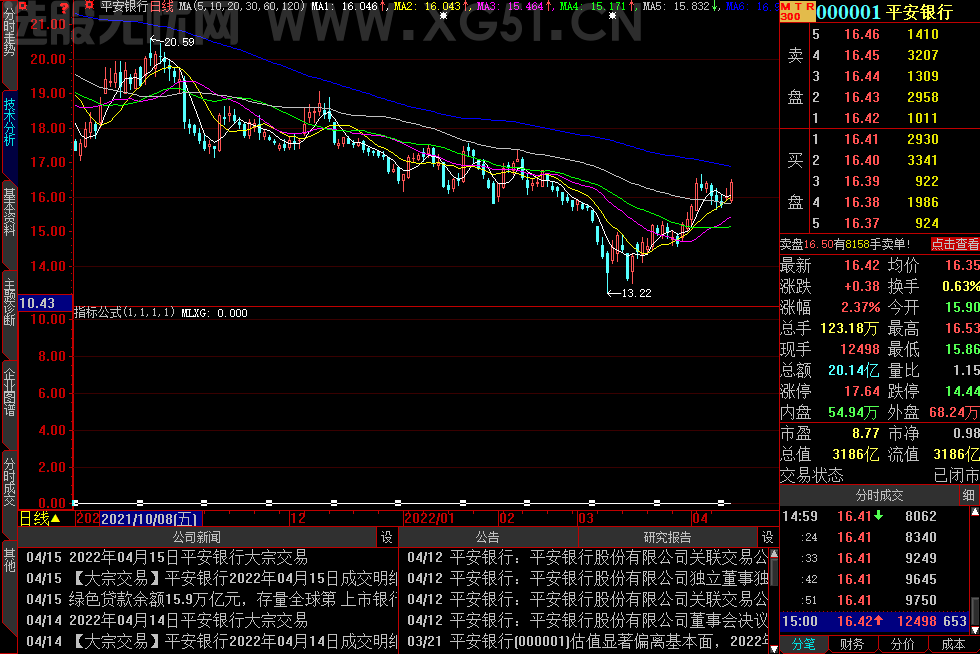Click the 总手 123.18万 value

[x=849, y=328]
